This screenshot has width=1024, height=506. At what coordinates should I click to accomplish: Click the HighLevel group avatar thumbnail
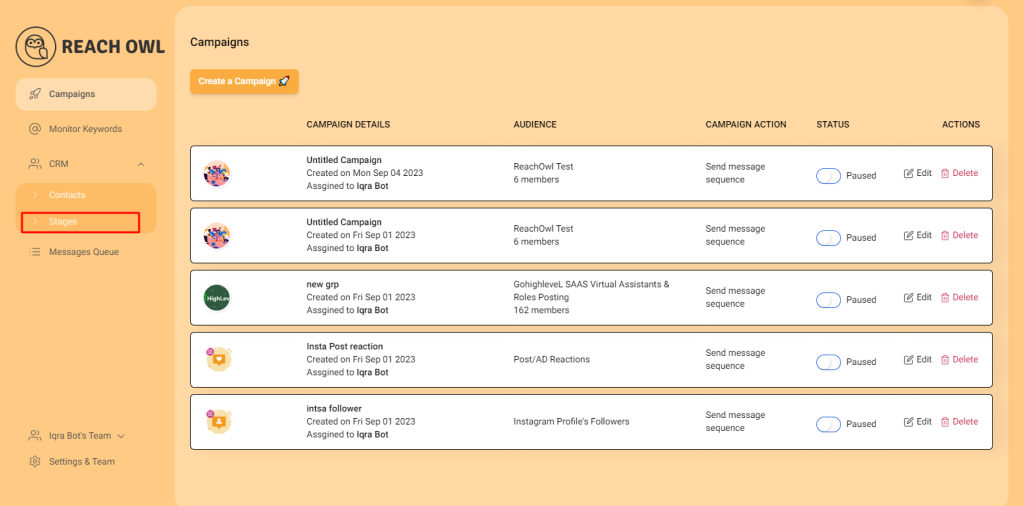pos(217,298)
